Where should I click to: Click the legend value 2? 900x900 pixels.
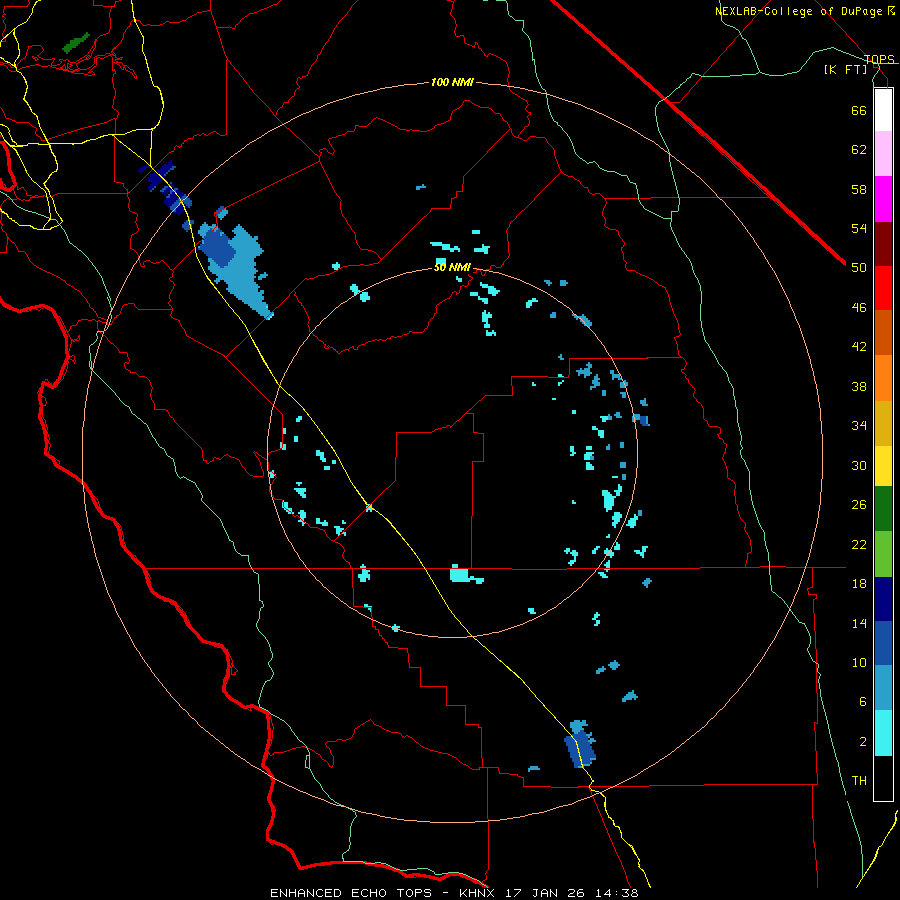[862, 742]
